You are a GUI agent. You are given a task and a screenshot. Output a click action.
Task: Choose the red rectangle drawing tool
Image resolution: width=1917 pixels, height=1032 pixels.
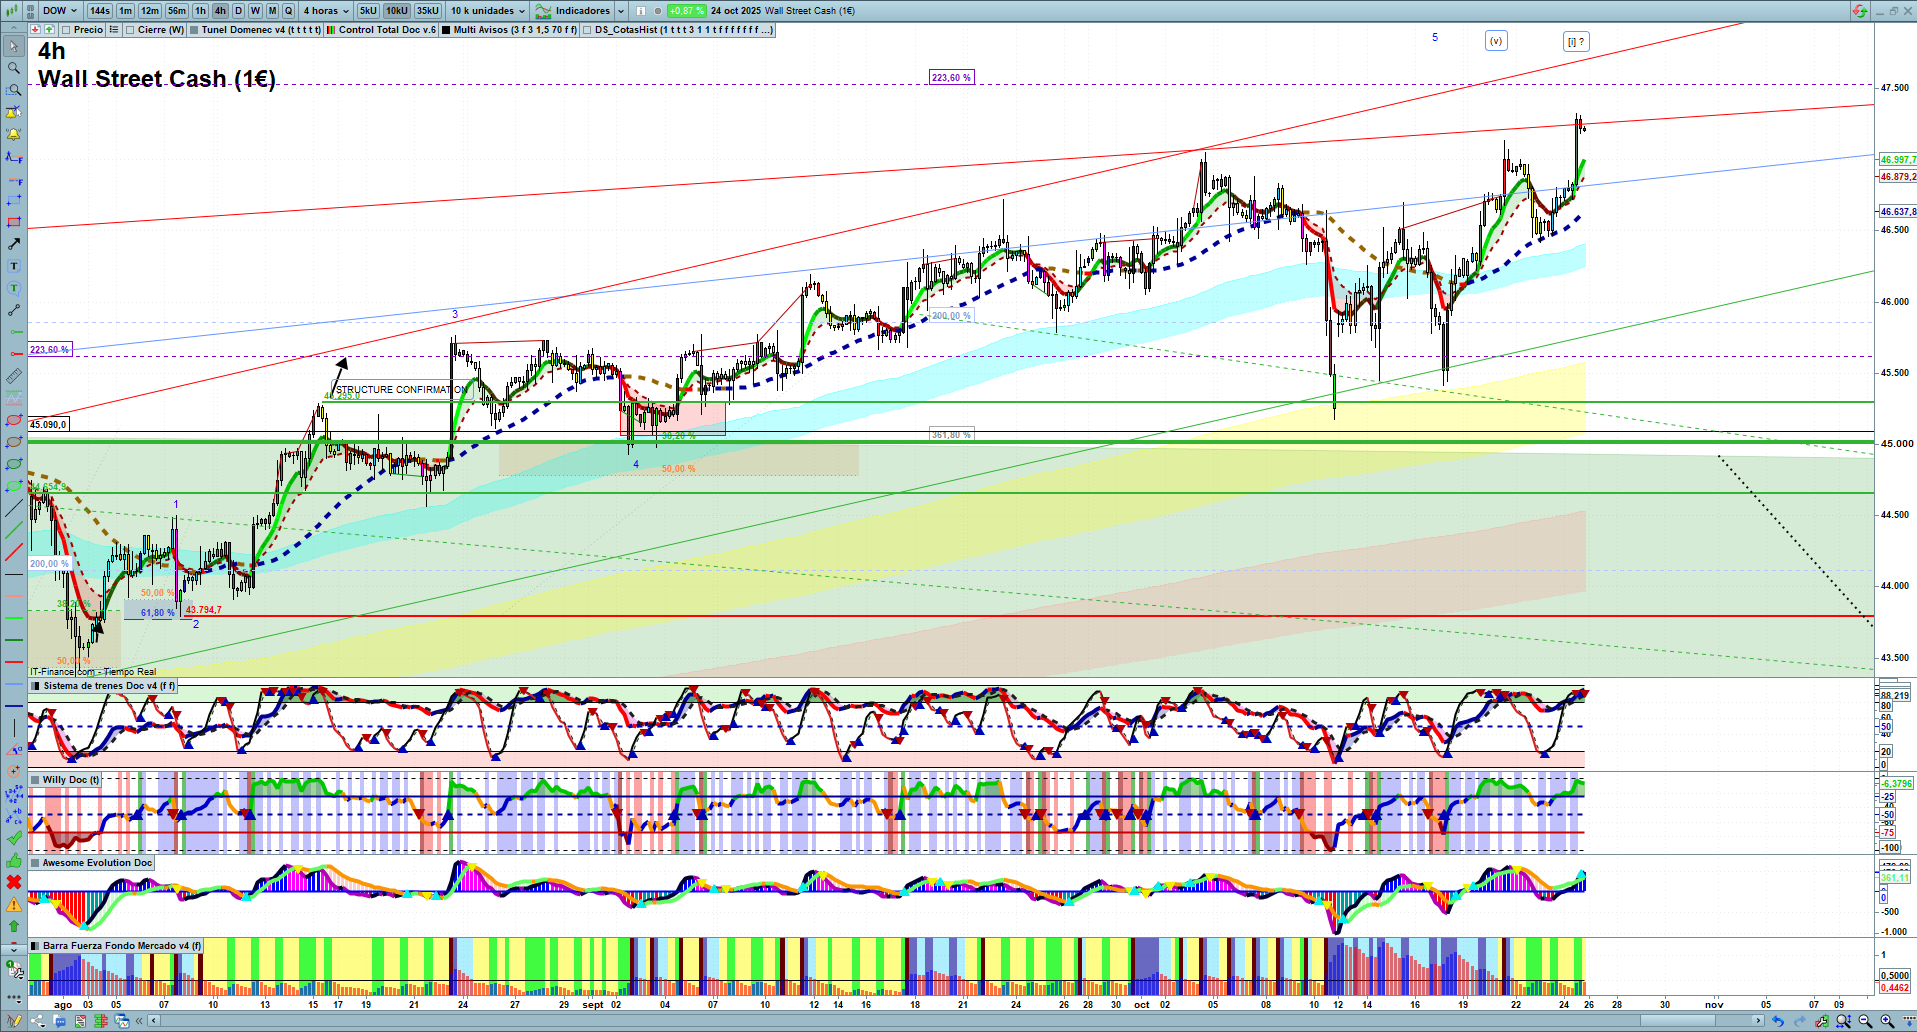(14, 222)
